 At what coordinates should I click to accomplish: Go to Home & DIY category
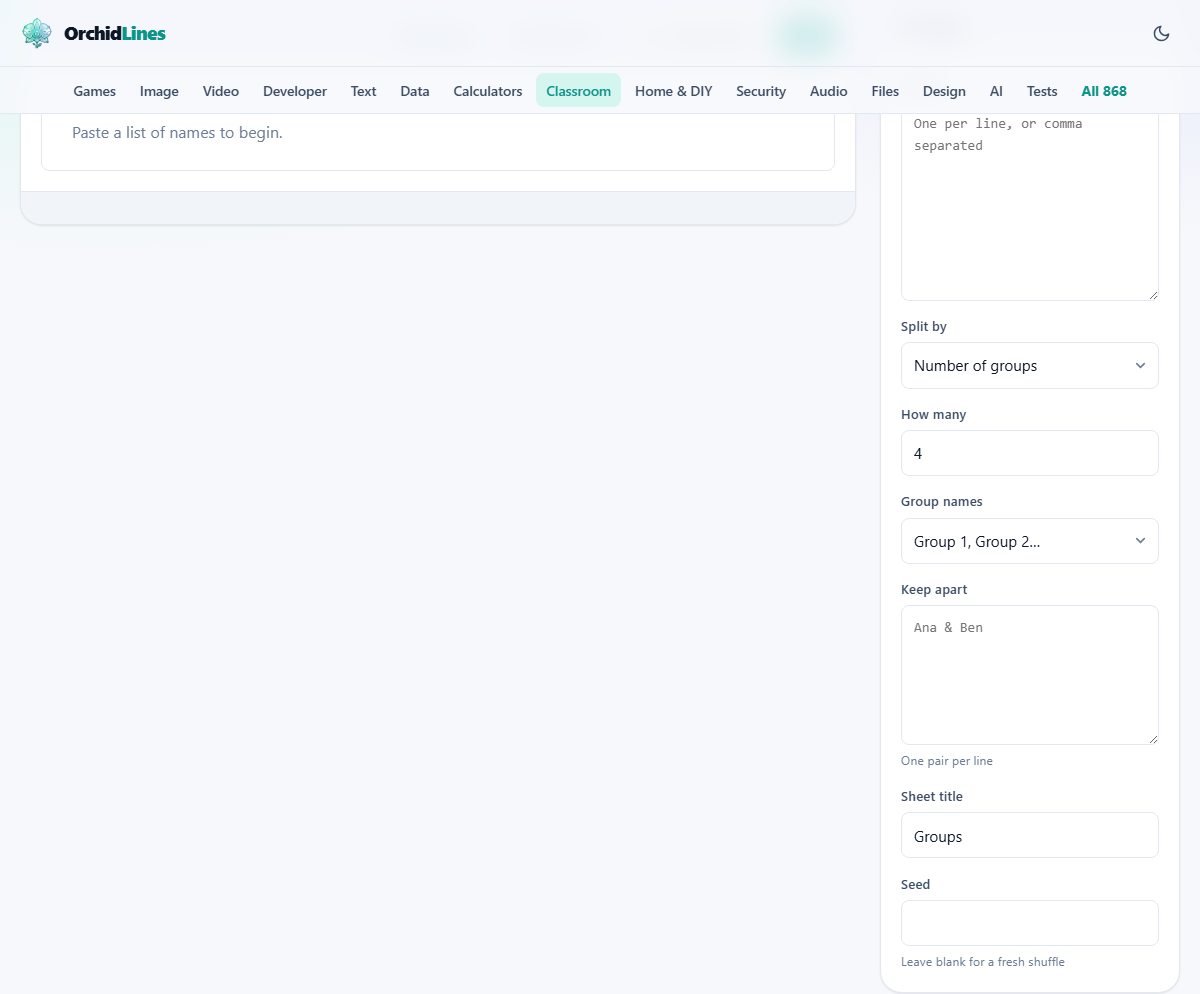[x=674, y=91]
